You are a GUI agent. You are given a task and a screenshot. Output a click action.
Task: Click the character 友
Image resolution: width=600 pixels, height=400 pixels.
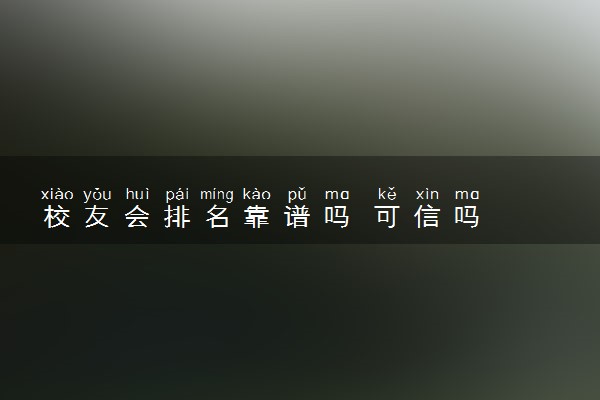point(97,217)
